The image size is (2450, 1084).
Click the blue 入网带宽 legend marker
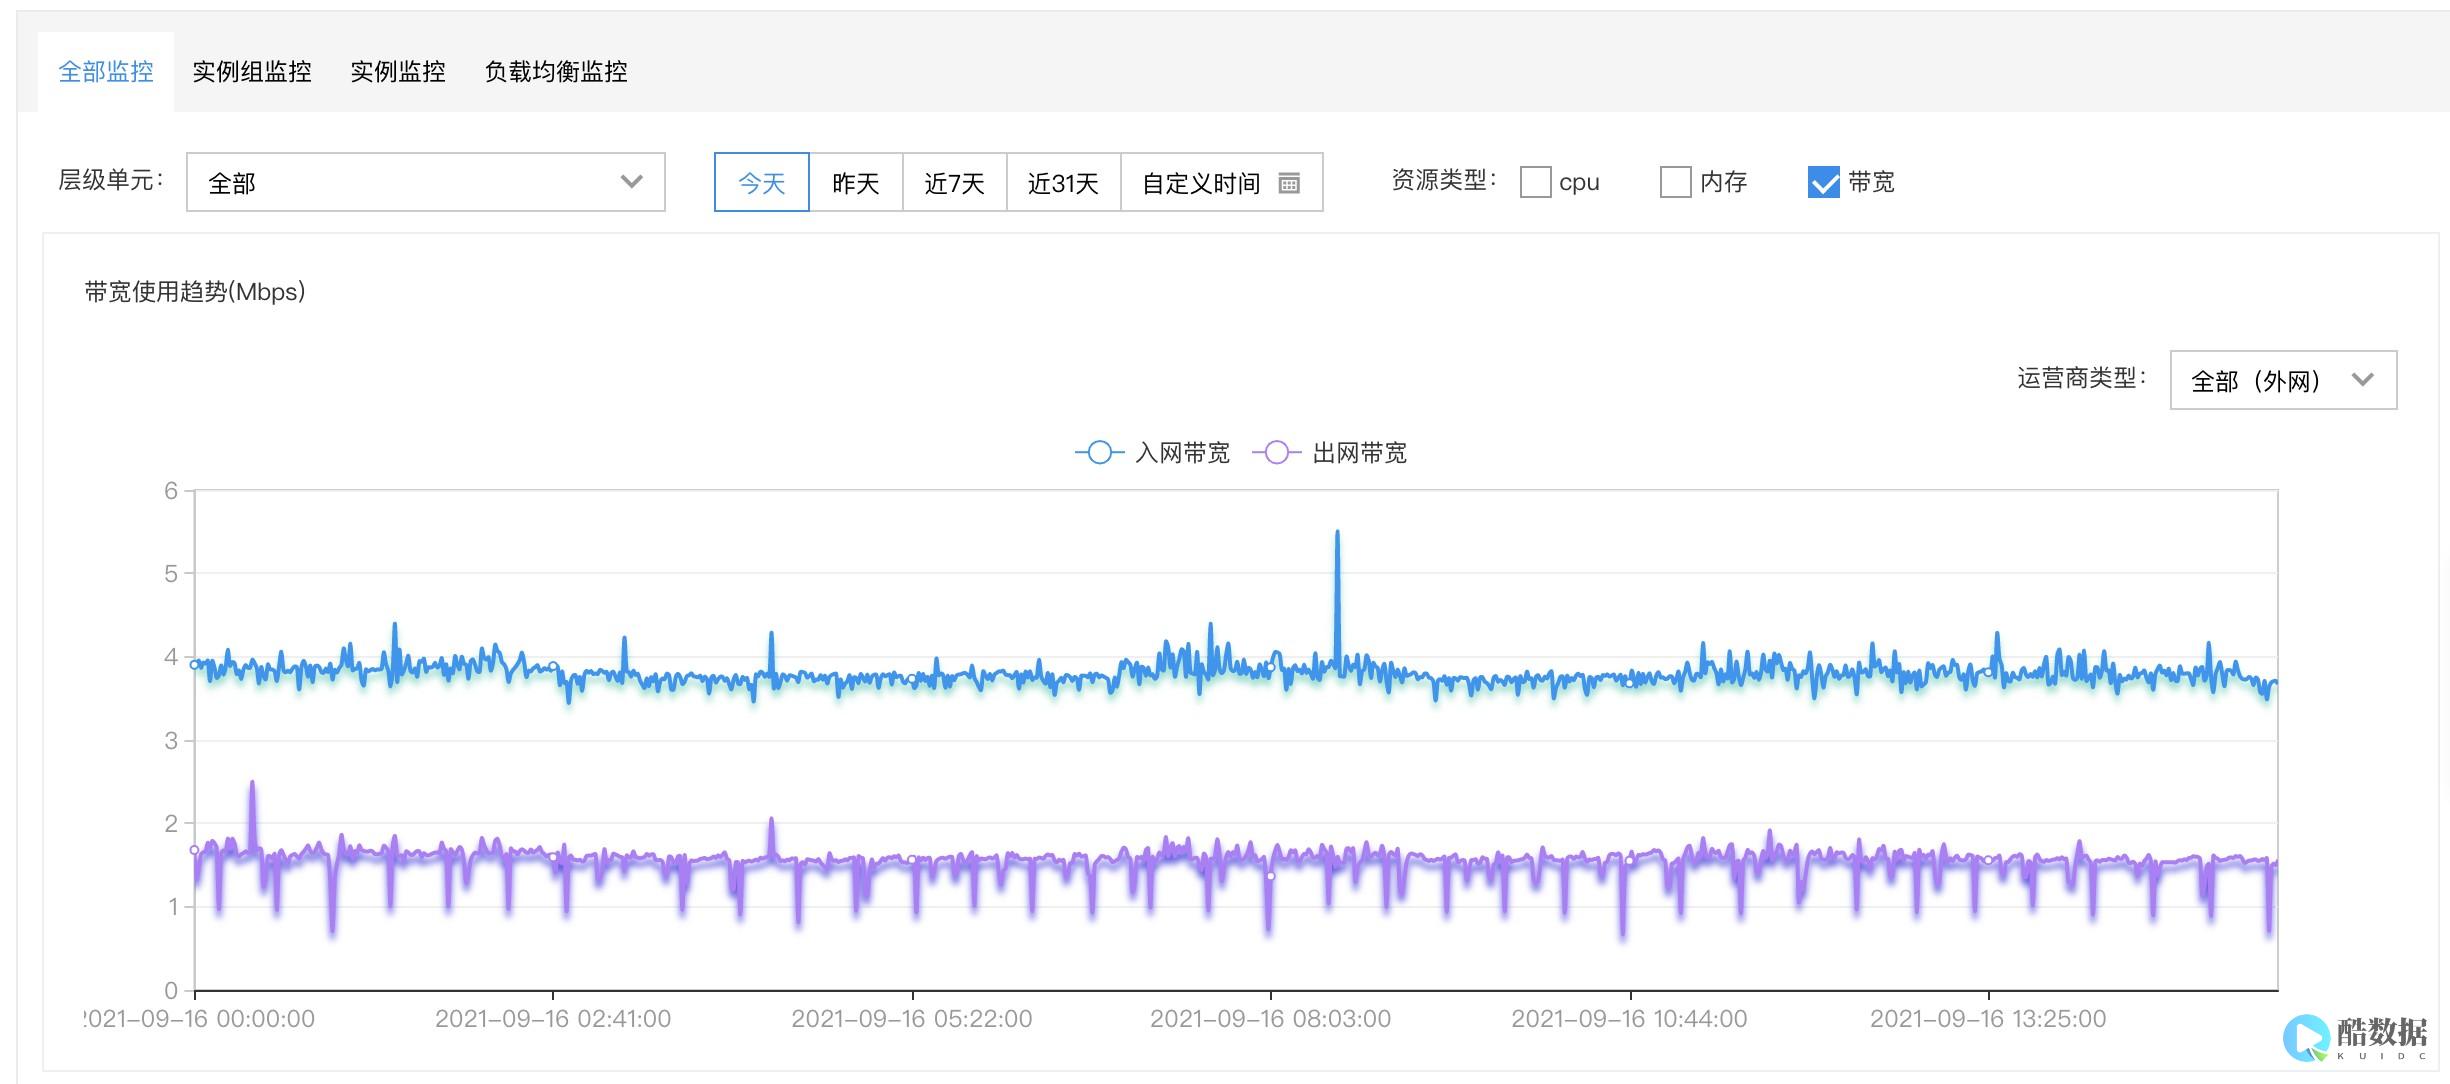click(x=1099, y=453)
